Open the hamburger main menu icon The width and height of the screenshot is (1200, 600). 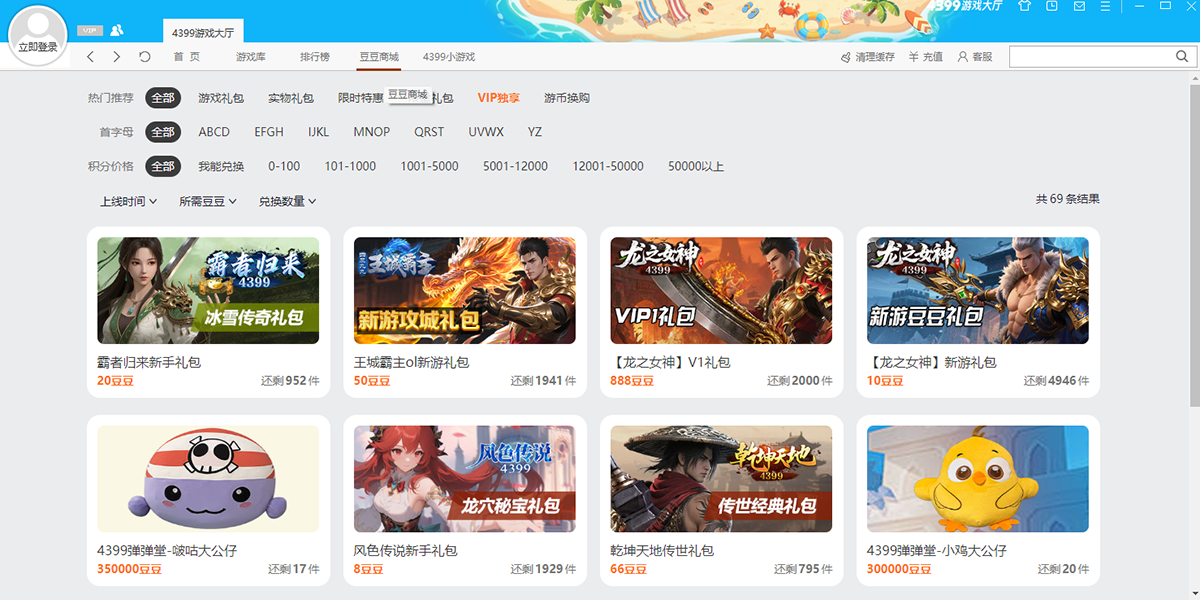(1106, 8)
